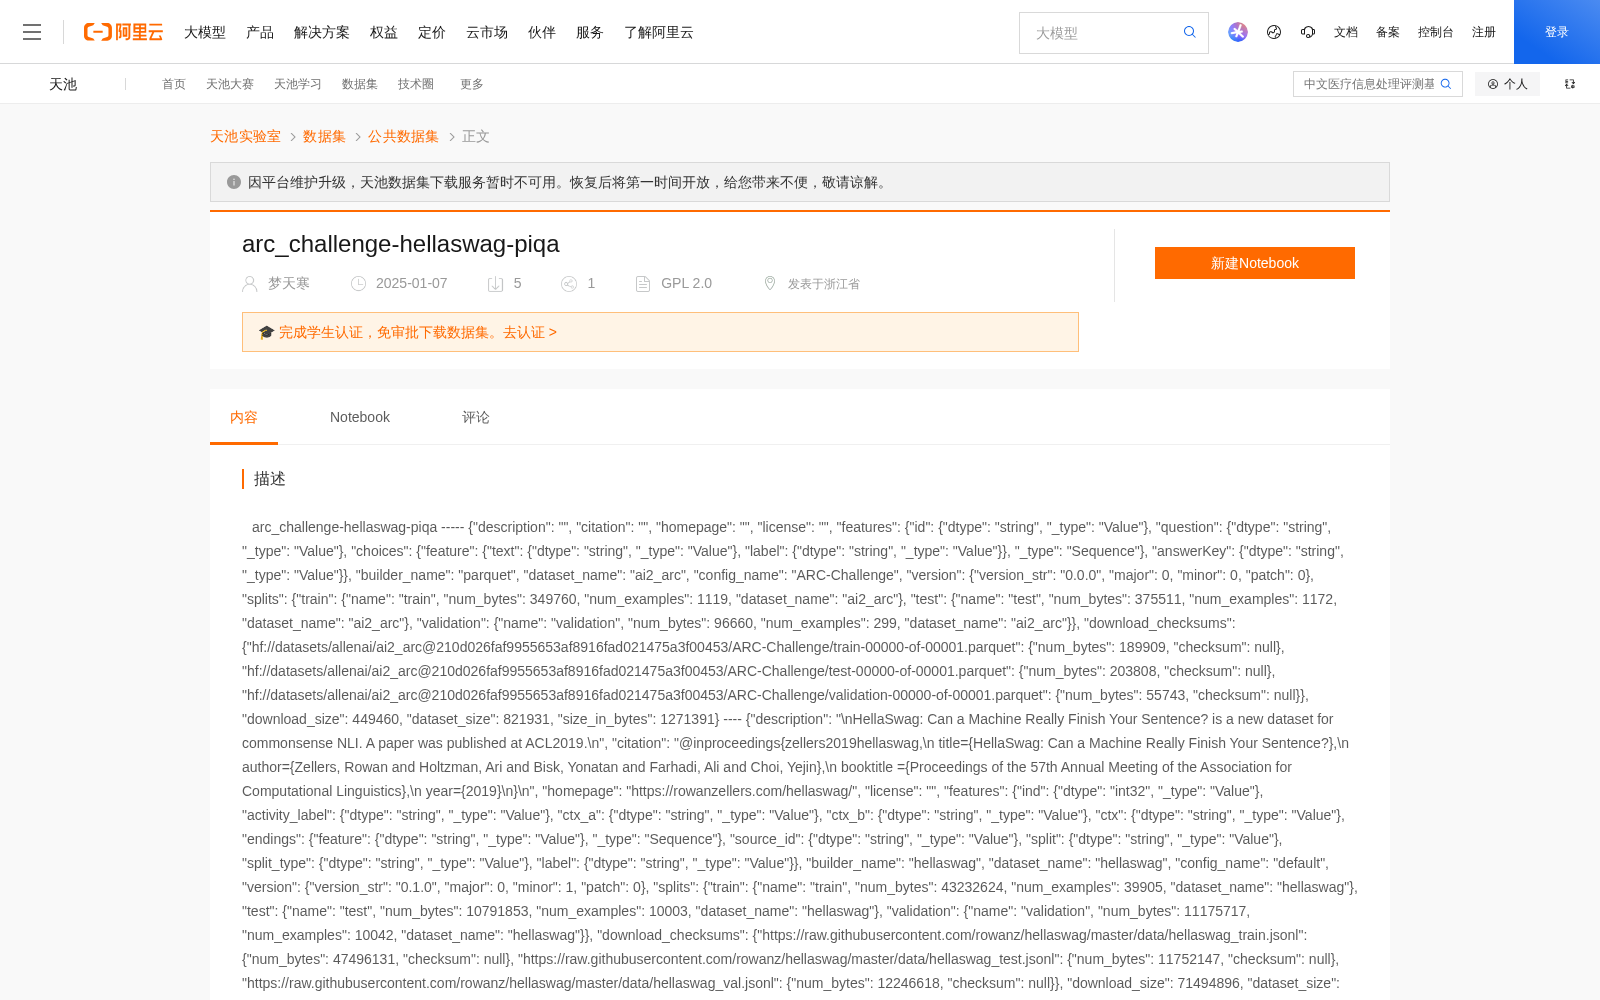
Task: Click the fullscreen expand icon
Action: (1570, 84)
